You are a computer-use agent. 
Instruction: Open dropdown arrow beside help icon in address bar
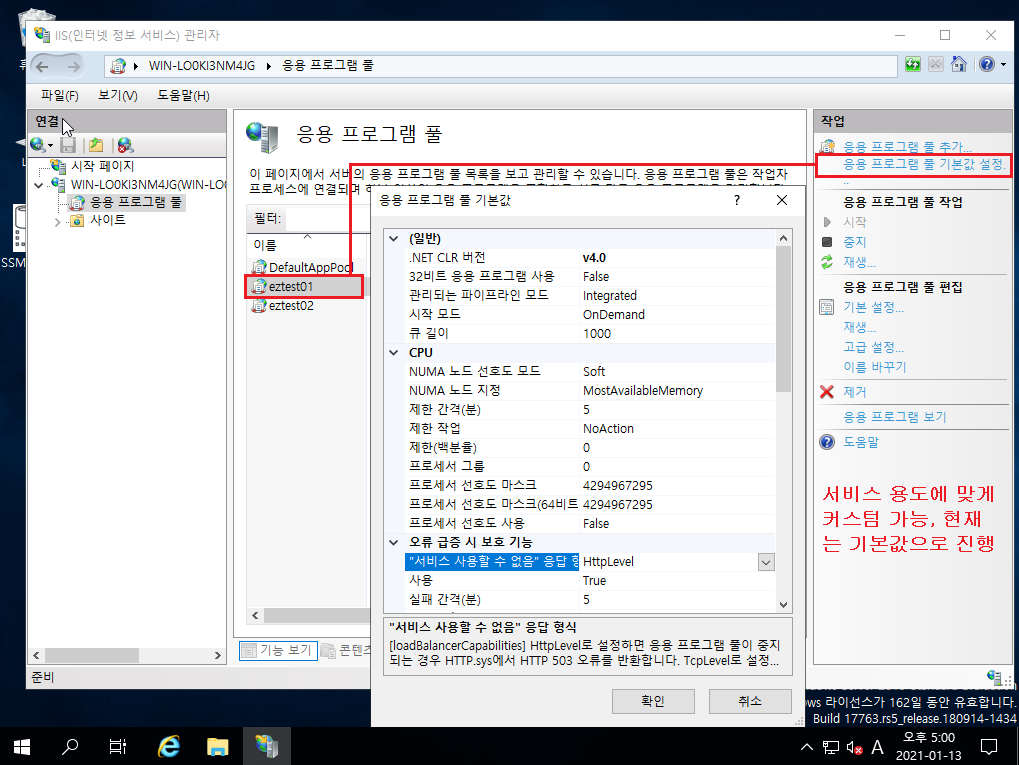(x=1003, y=64)
